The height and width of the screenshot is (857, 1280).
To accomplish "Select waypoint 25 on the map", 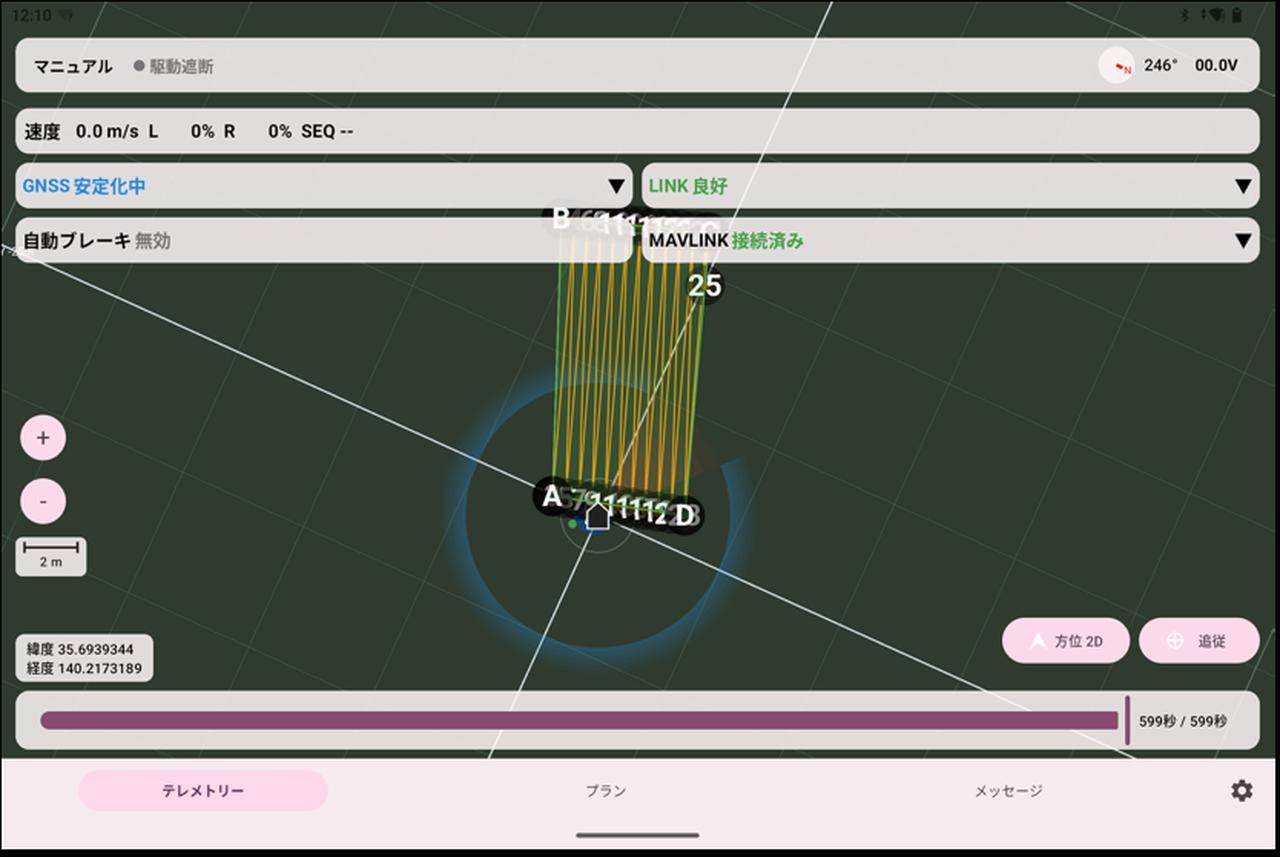I will pyautogui.click(x=705, y=286).
